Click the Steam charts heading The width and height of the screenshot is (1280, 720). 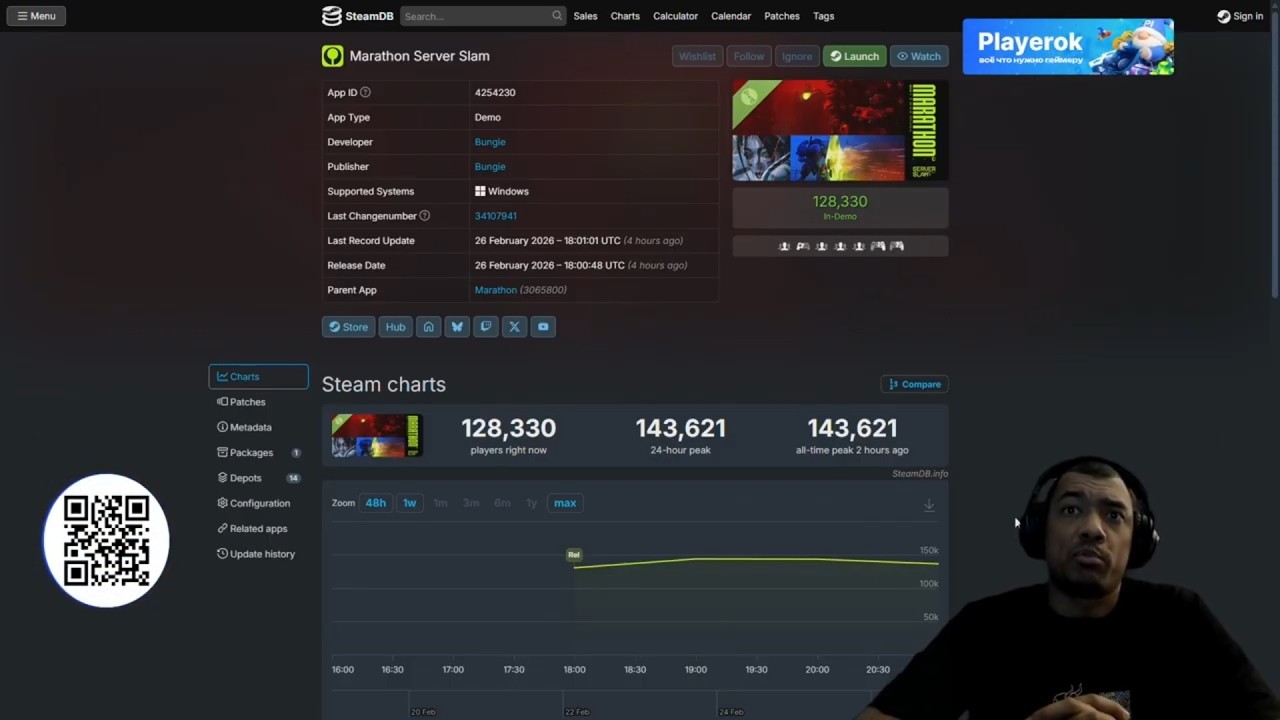[x=384, y=384]
